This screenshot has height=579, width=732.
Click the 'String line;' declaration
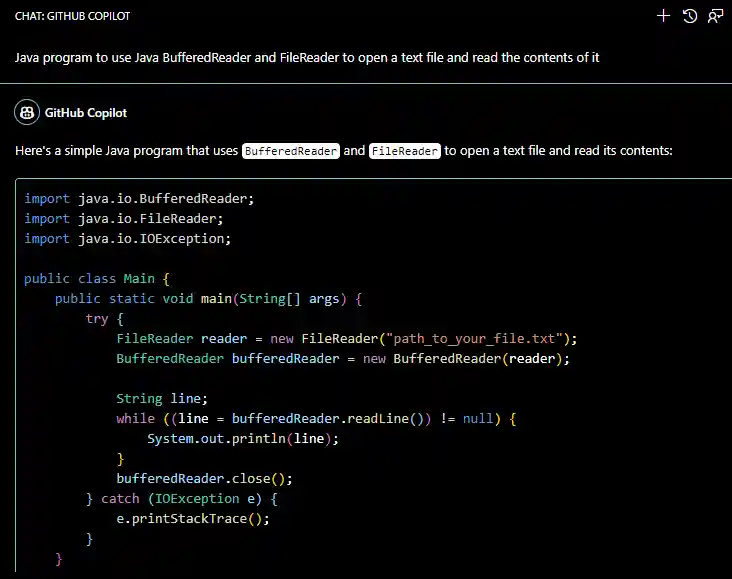coord(162,399)
